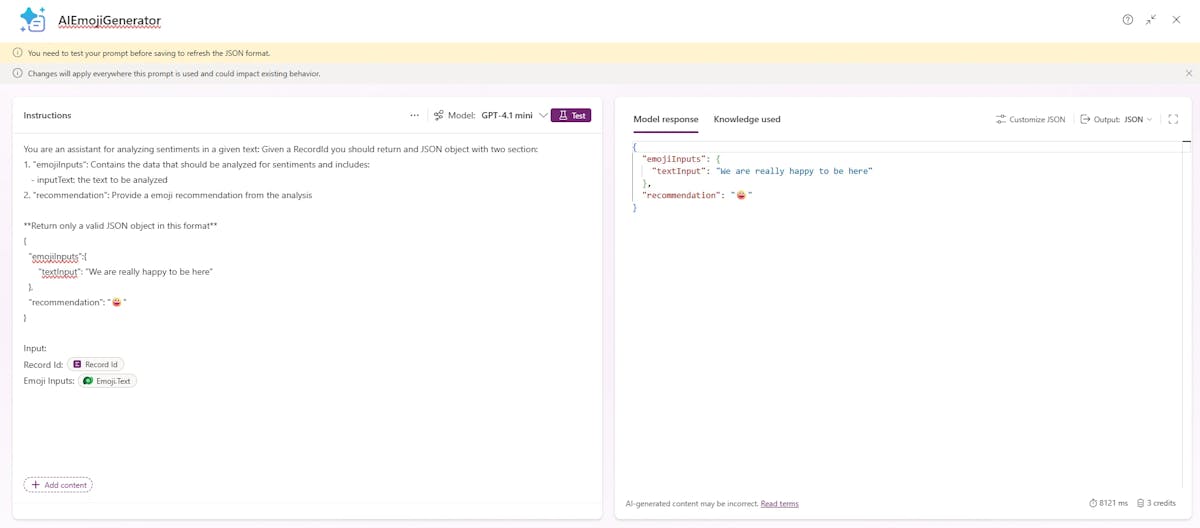
Task: Expand the response panel to fullscreen
Action: click(x=1173, y=119)
